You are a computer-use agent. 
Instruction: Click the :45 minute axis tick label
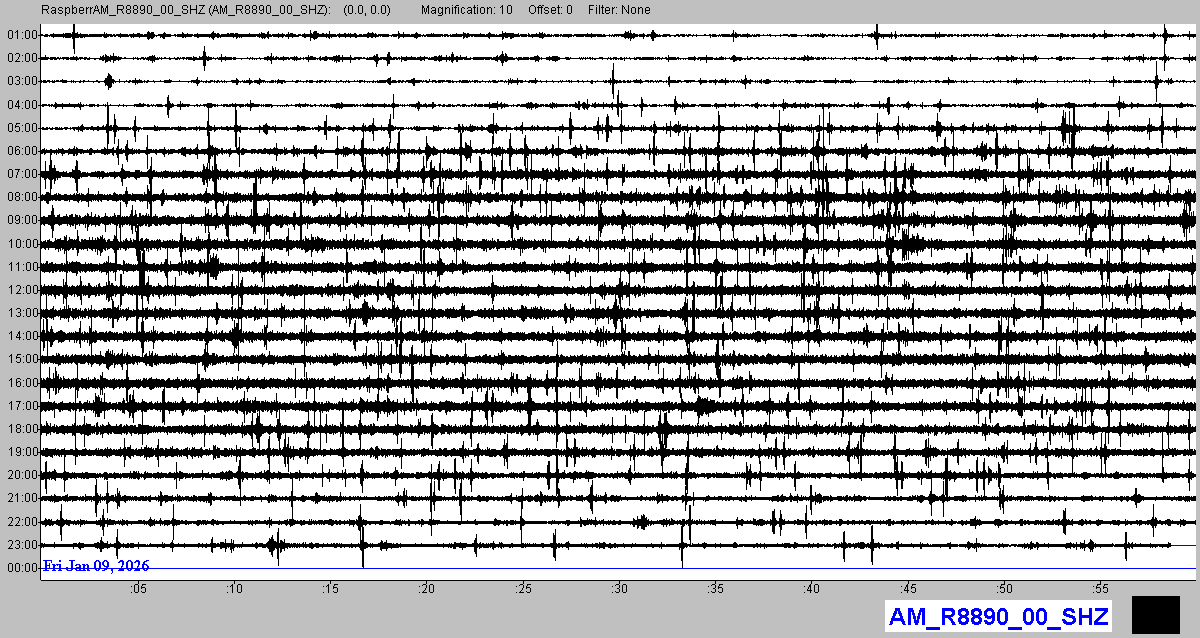pyautogui.click(x=909, y=589)
